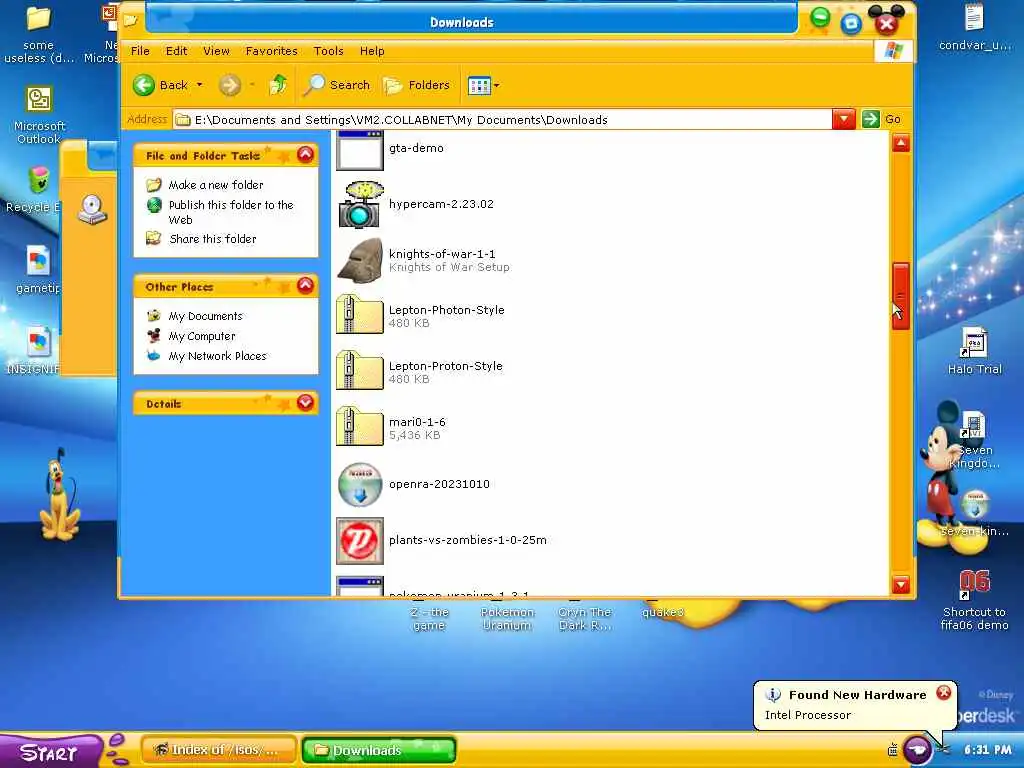The height and width of the screenshot is (768, 1024).
Task: Open the Favorites menu
Action: click(x=272, y=51)
